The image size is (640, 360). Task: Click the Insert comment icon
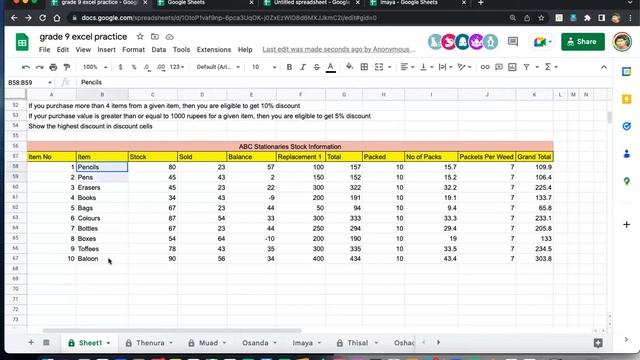click(499, 67)
